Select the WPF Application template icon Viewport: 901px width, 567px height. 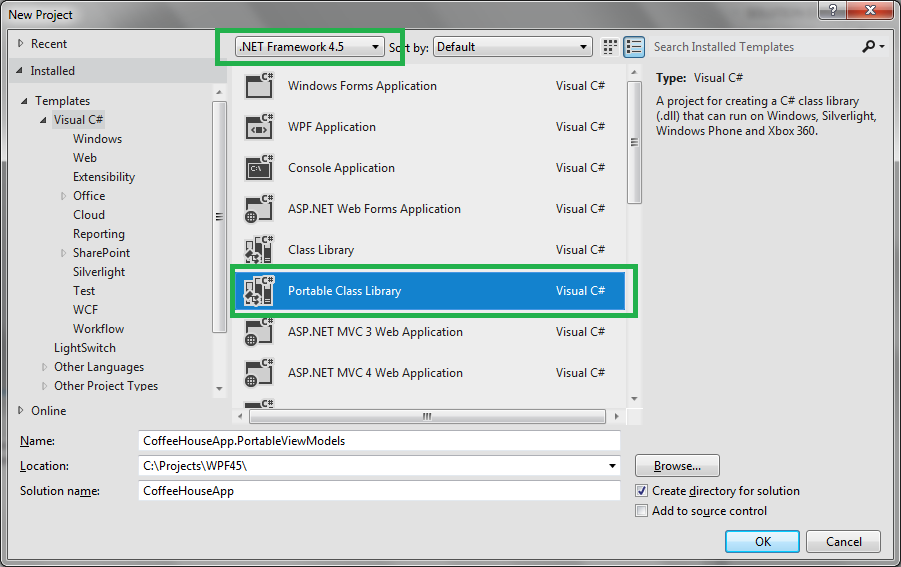click(x=259, y=127)
